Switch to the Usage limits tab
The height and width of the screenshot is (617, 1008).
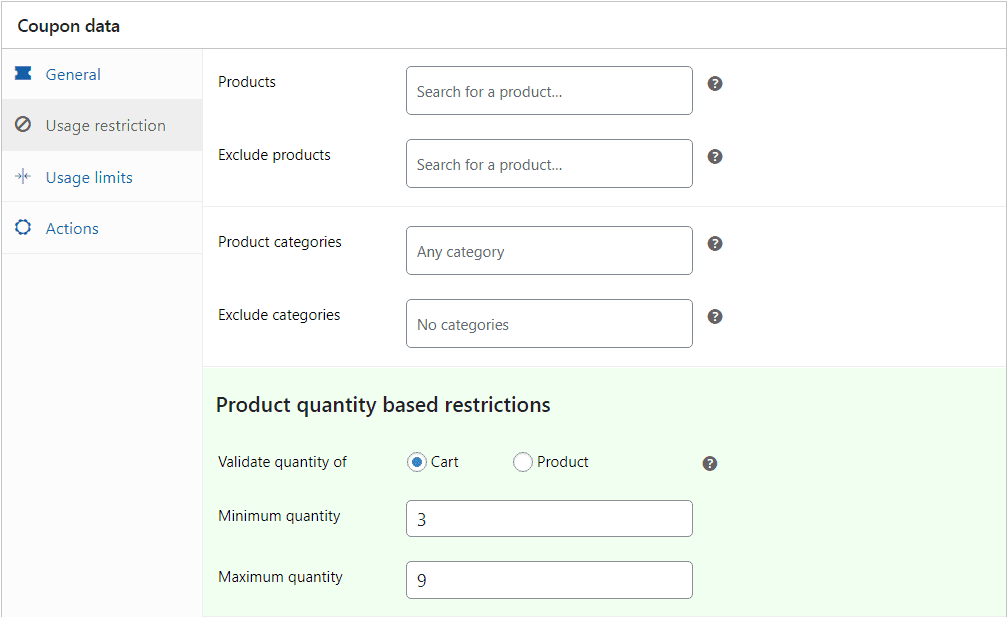coord(89,177)
